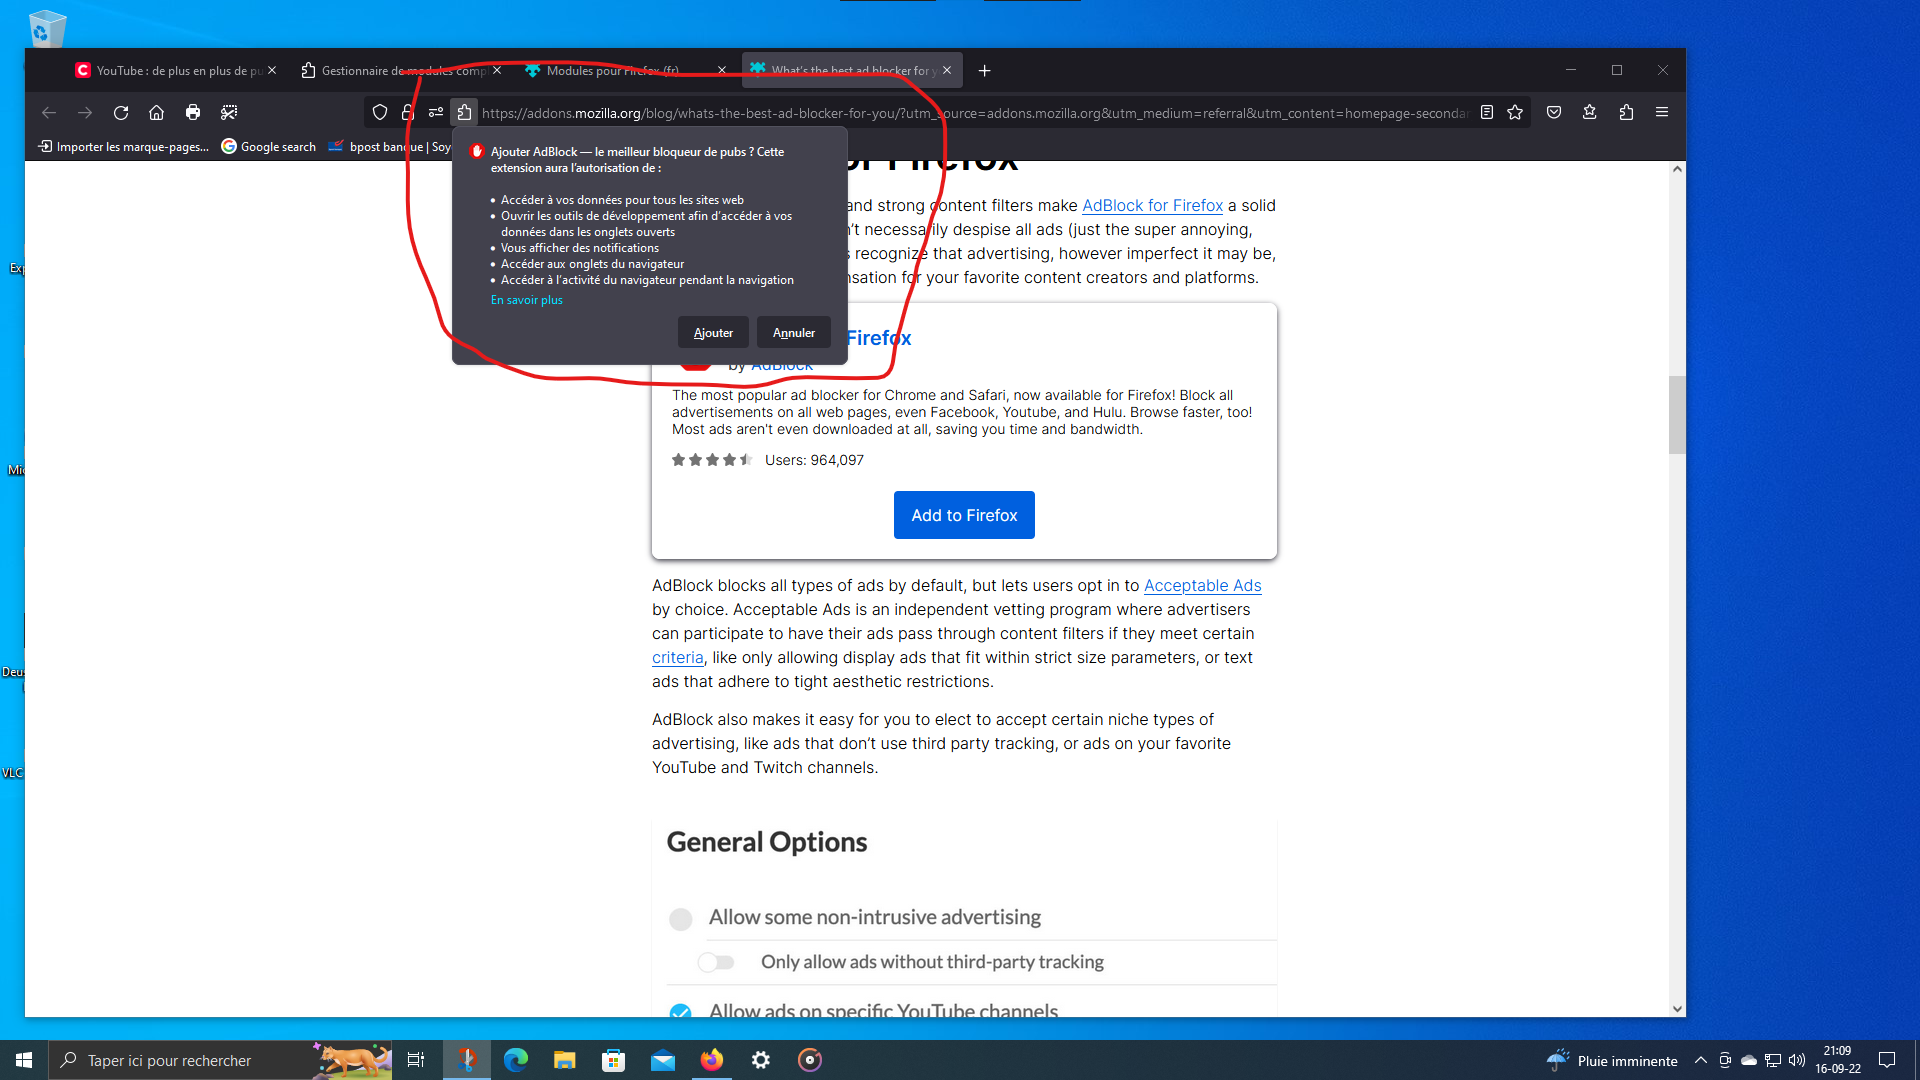The height and width of the screenshot is (1080, 1920).
Task: Open the extensions puzzle icon in toolbar
Action: pos(1626,113)
